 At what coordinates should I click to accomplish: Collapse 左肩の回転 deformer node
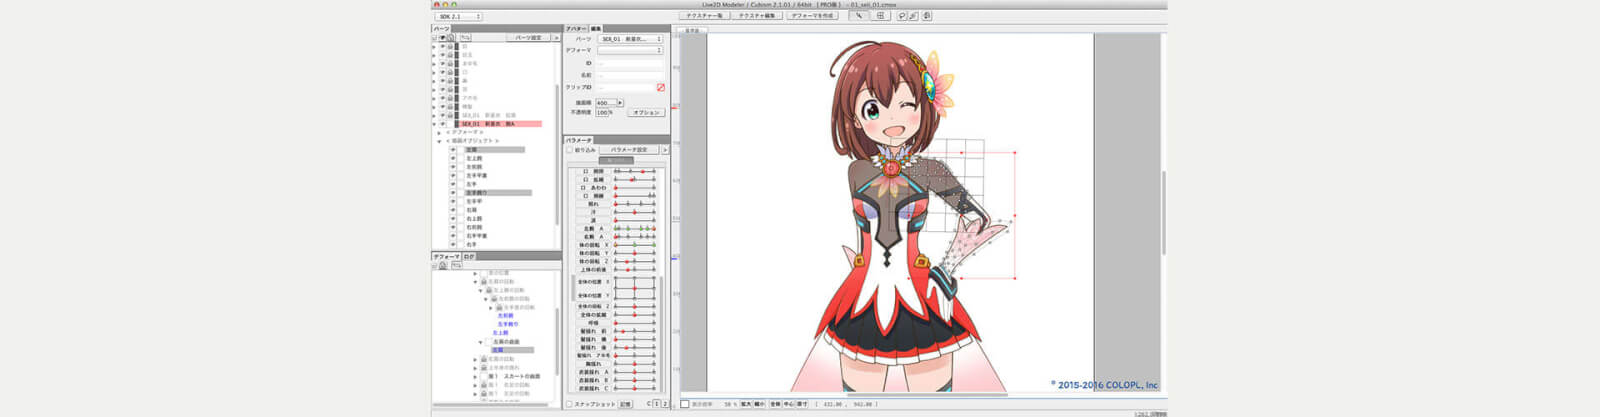476,282
